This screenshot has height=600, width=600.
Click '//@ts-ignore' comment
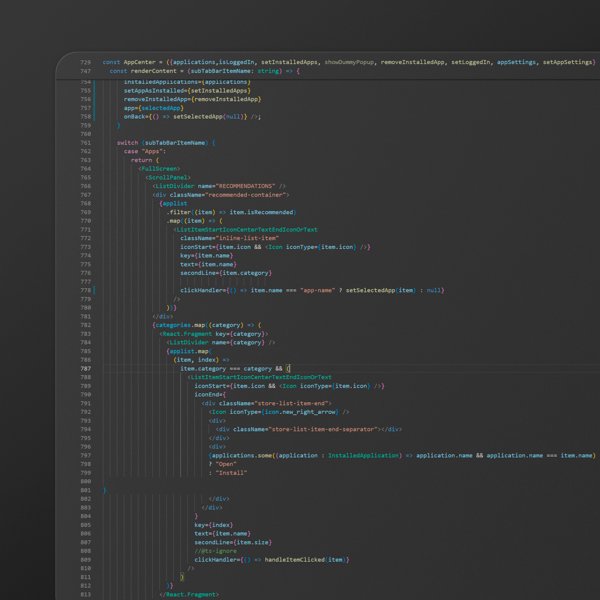tap(215, 551)
